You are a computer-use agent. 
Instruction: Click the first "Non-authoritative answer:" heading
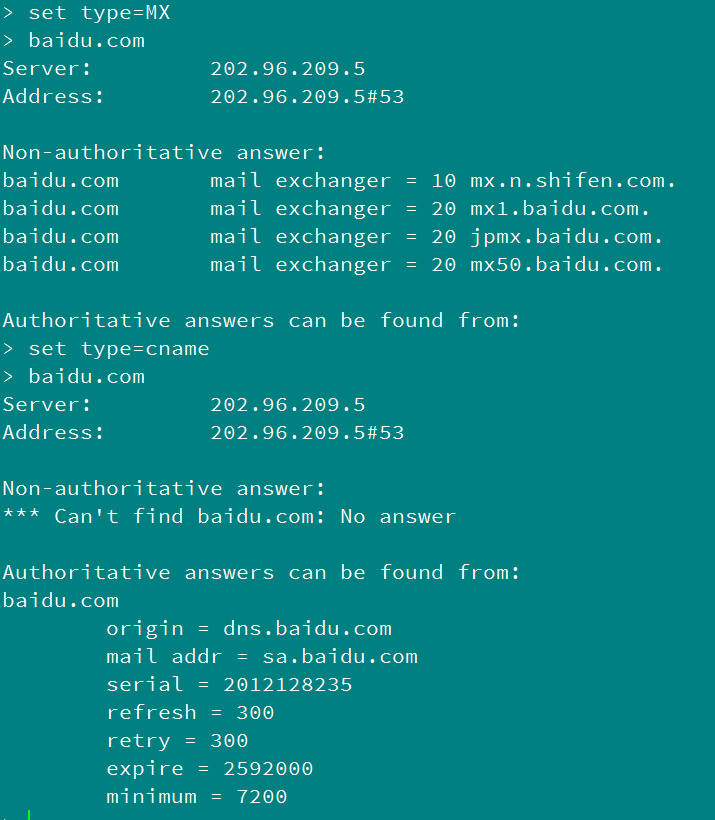pos(164,153)
